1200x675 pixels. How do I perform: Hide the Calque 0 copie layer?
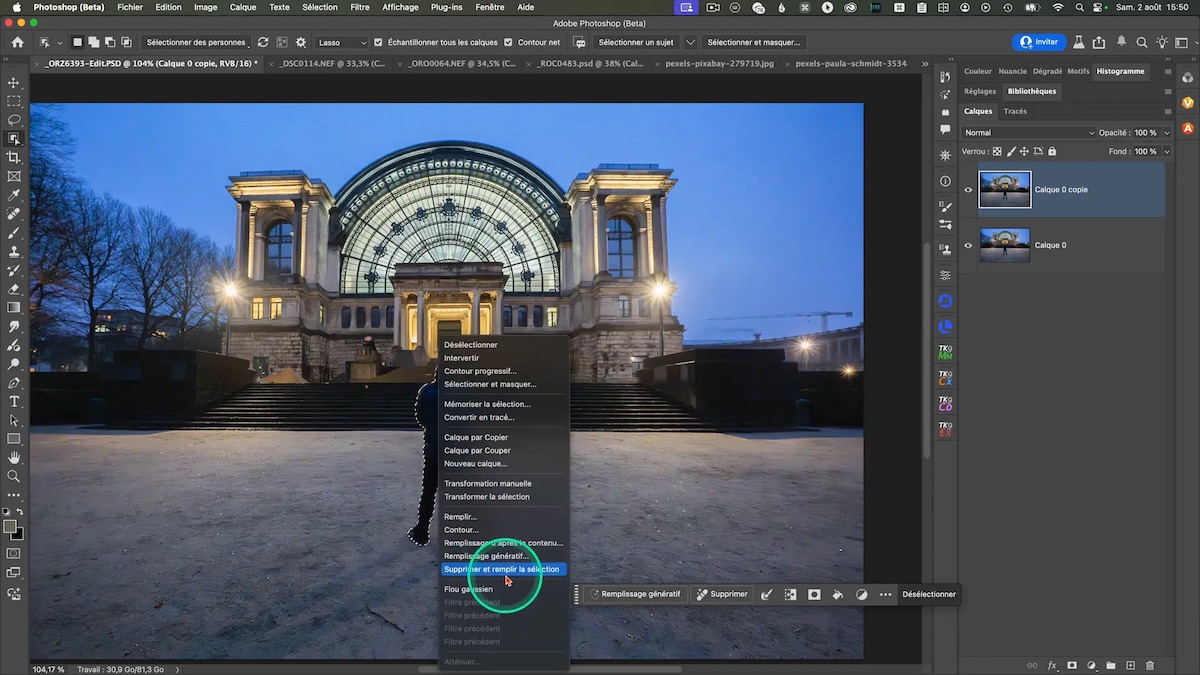968,190
